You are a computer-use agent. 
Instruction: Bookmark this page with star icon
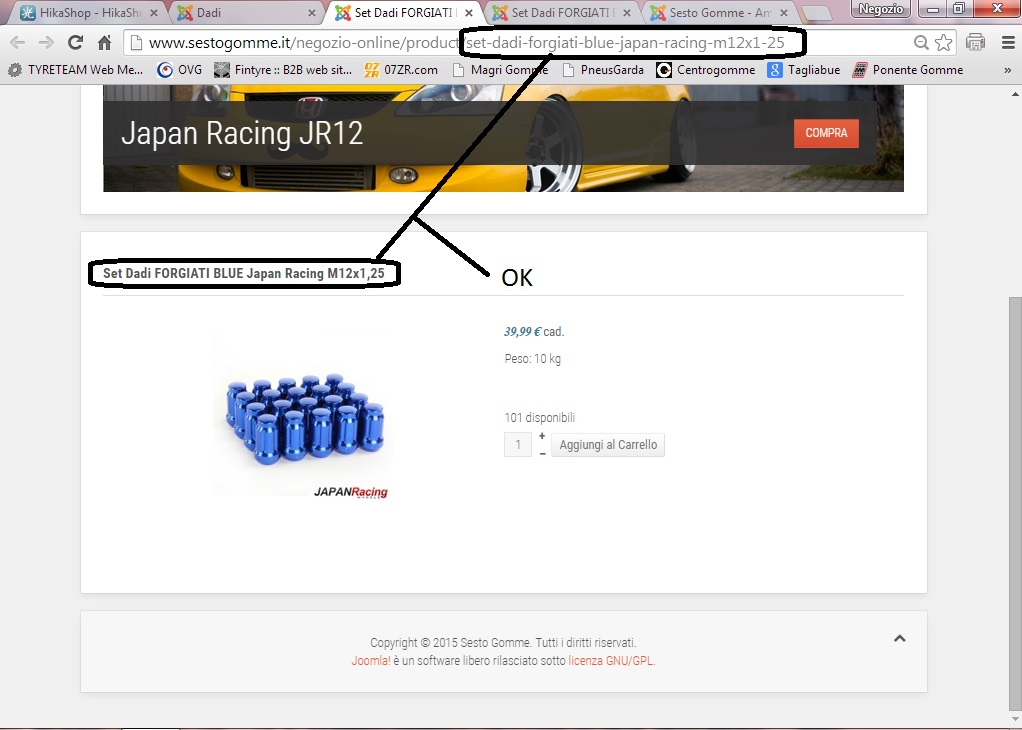click(943, 43)
